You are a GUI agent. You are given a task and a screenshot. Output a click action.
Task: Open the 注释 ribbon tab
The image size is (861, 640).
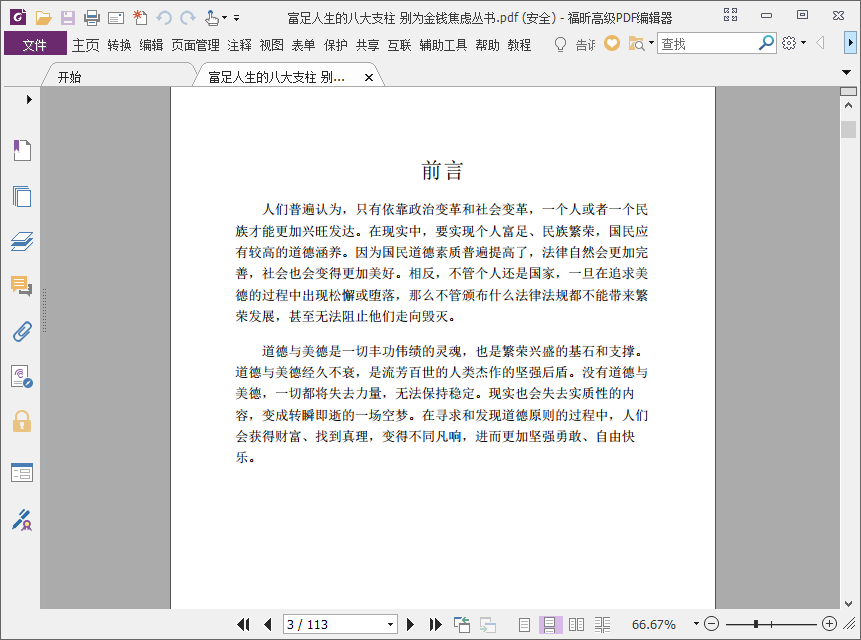[239, 45]
